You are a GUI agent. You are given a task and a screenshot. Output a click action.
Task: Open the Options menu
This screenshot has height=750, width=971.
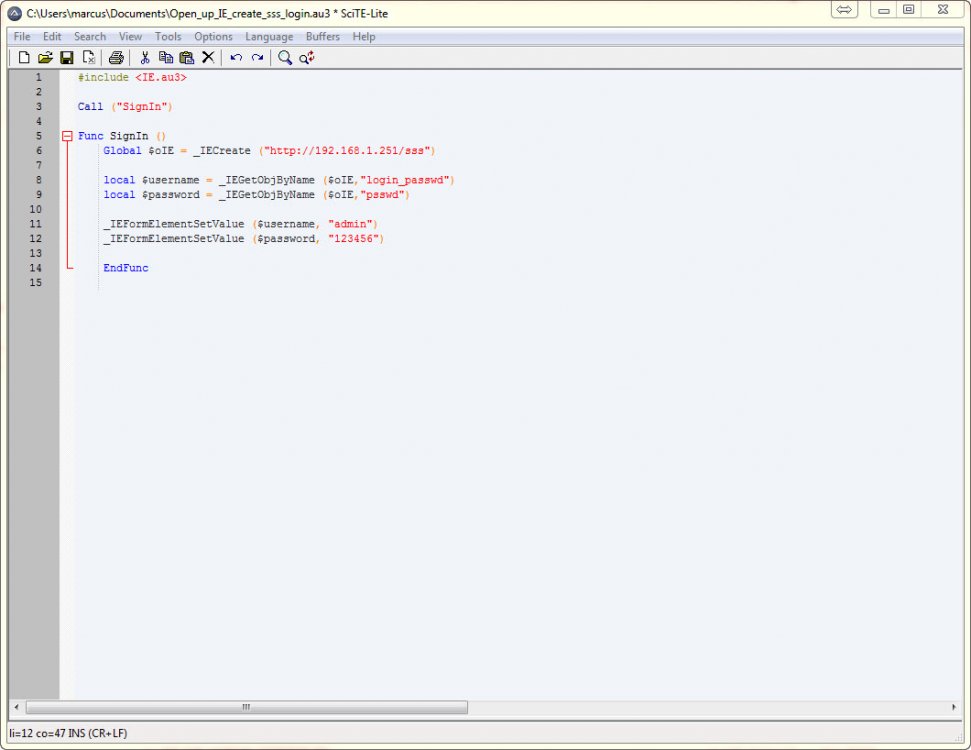(213, 37)
